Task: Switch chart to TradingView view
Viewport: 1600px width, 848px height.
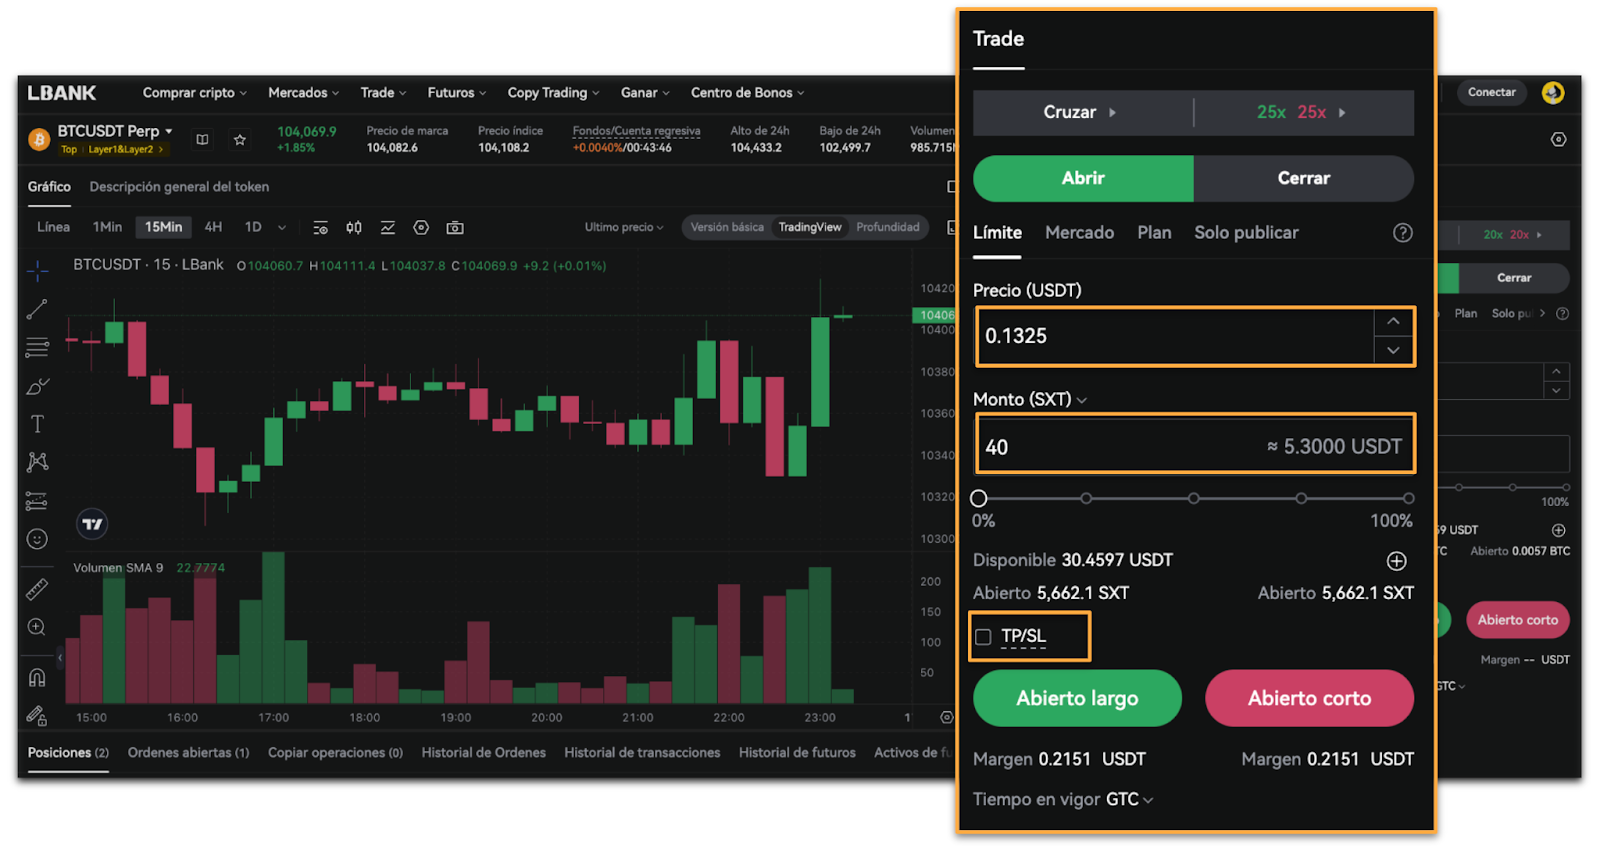Action: coord(810,228)
